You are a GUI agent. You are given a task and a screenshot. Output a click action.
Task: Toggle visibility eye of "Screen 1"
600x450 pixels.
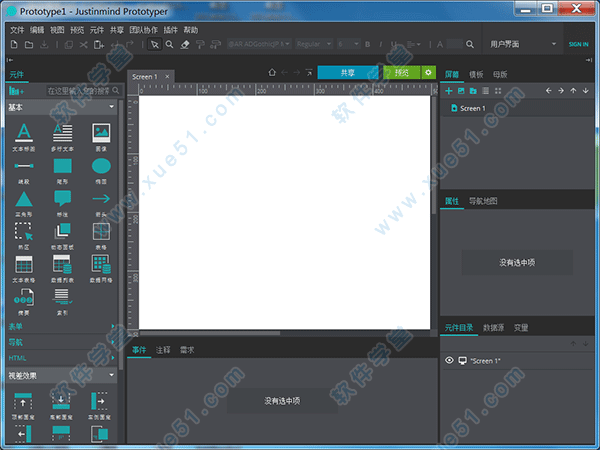pyautogui.click(x=449, y=360)
